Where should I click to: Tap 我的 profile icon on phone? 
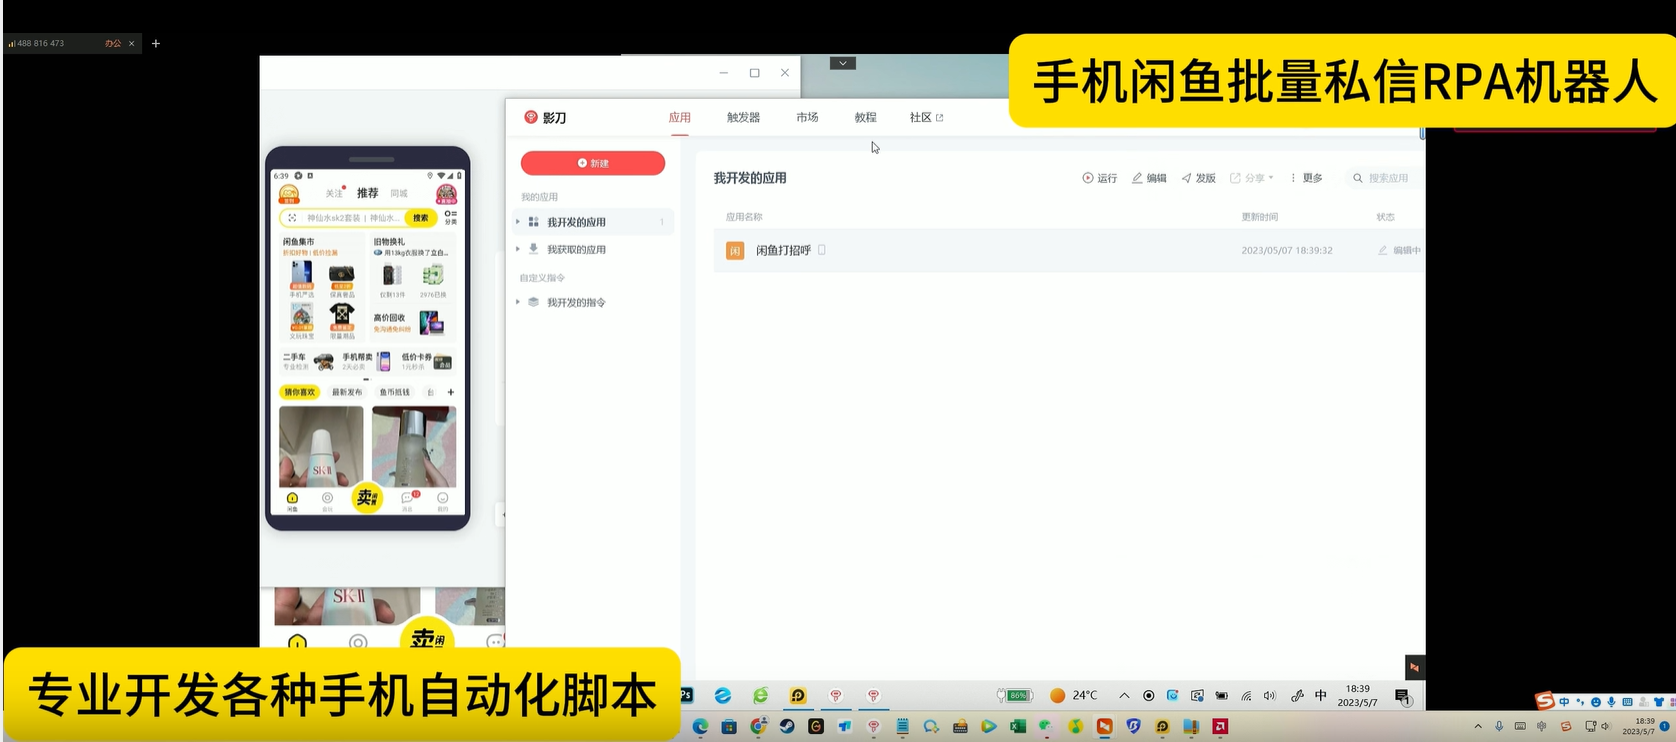click(x=443, y=500)
